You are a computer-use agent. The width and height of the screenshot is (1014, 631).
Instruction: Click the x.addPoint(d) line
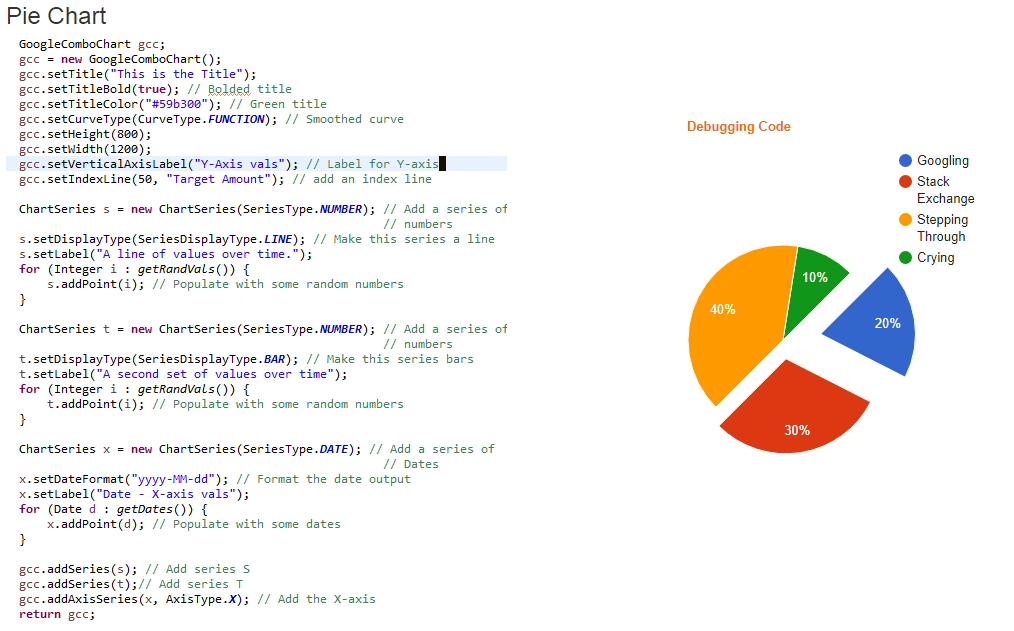click(x=193, y=524)
